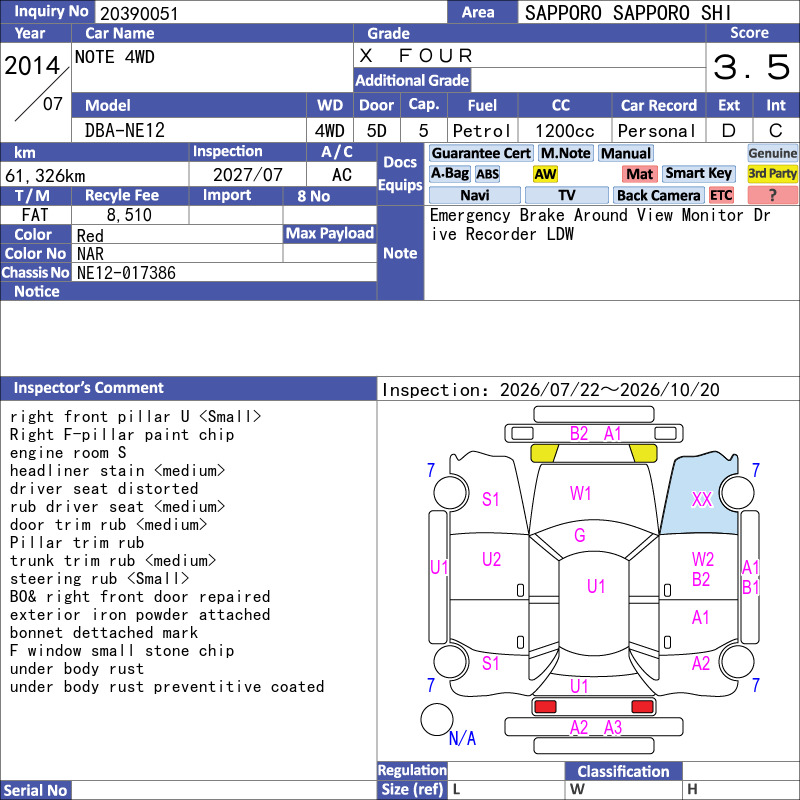Click the Inquiry No value 20390051
800x800 pixels.
point(139,14)
